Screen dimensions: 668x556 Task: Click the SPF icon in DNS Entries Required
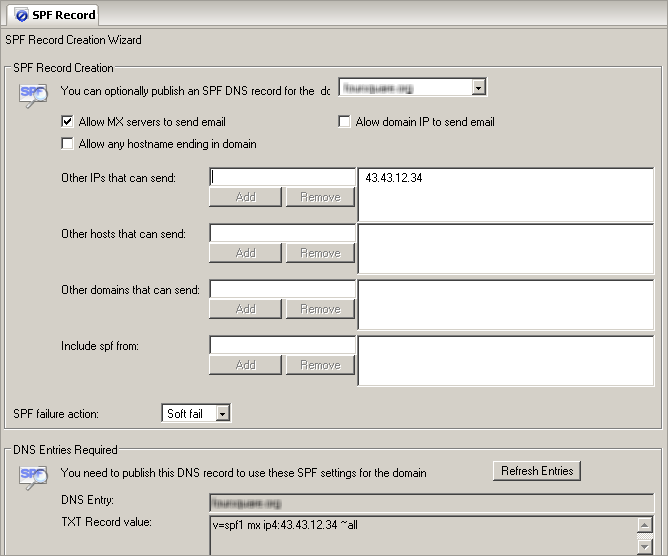pos(33,476)
